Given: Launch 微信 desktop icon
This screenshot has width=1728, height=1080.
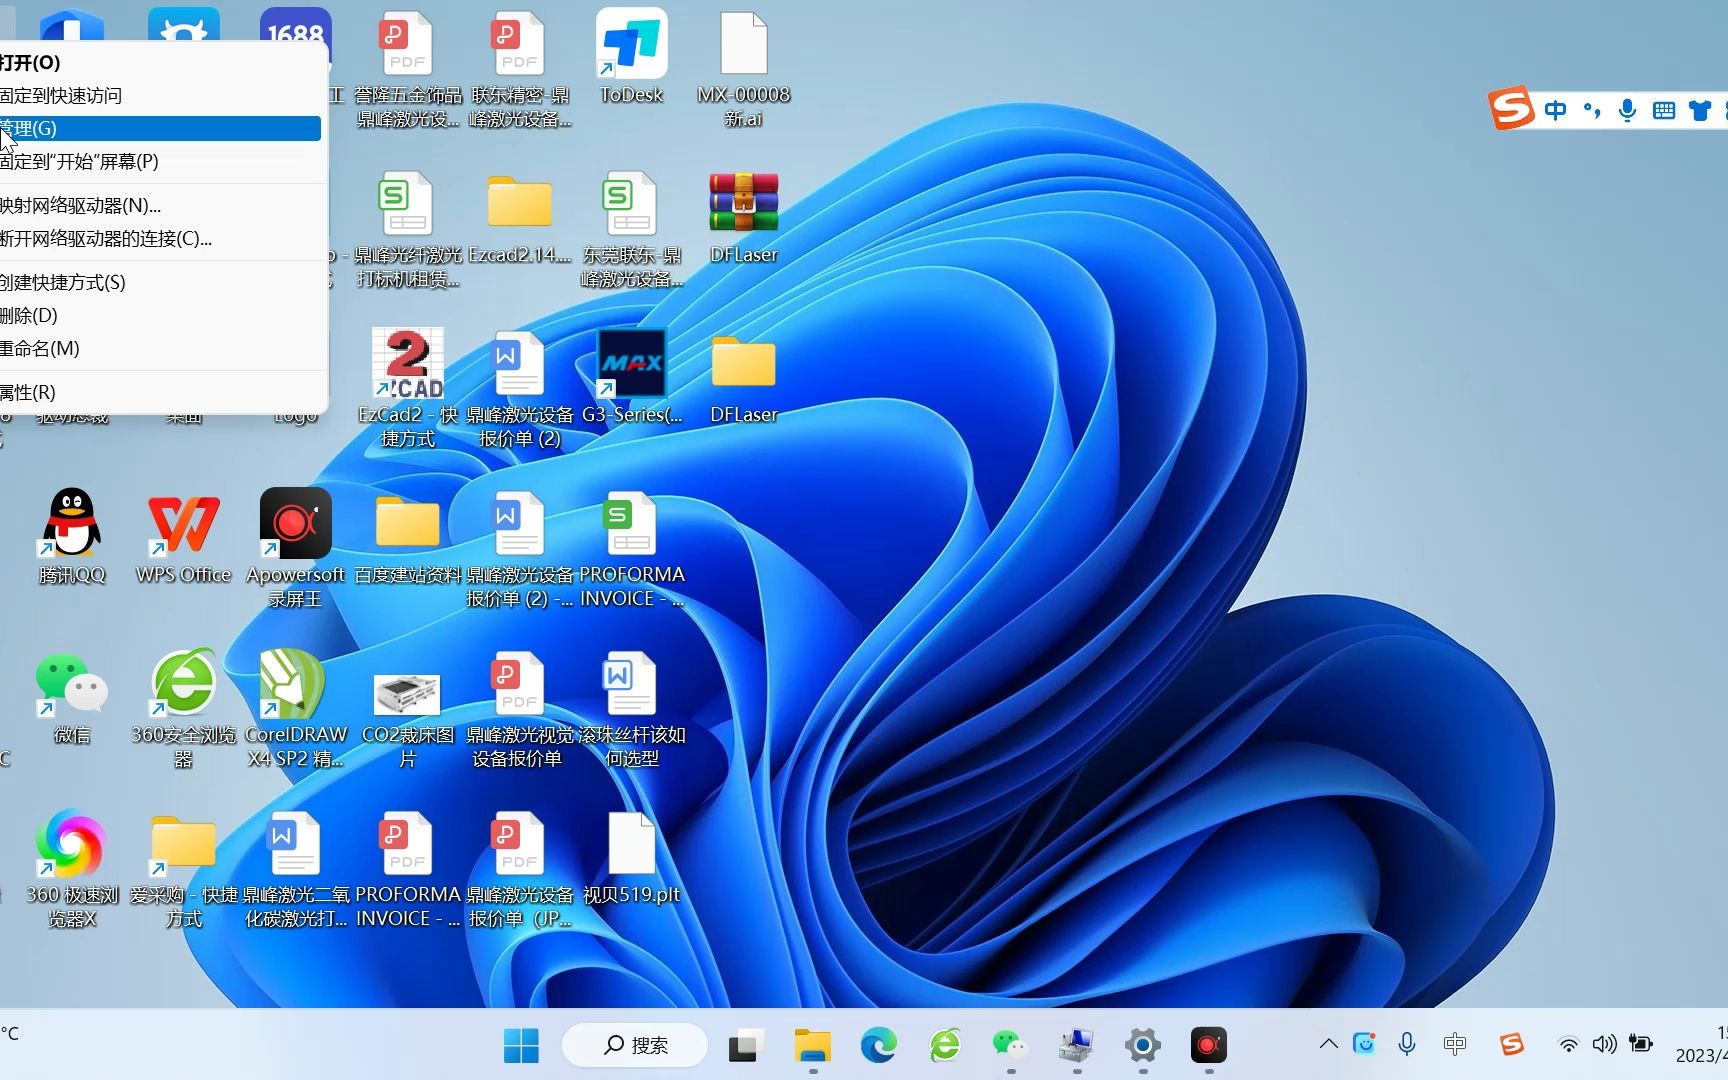Looking at the screenshot, I should point(72,683).
